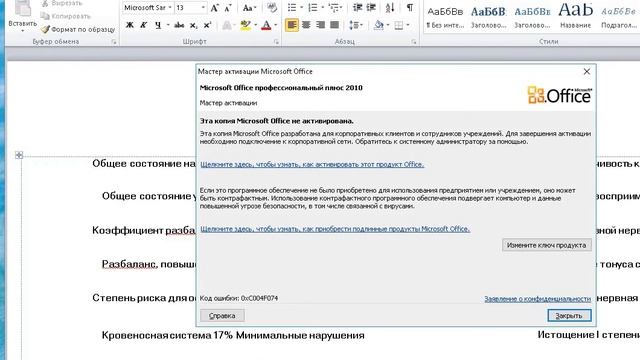
Task: Click 'Кровеносная система 17%' text in document
Action: (x=167, y=336)
